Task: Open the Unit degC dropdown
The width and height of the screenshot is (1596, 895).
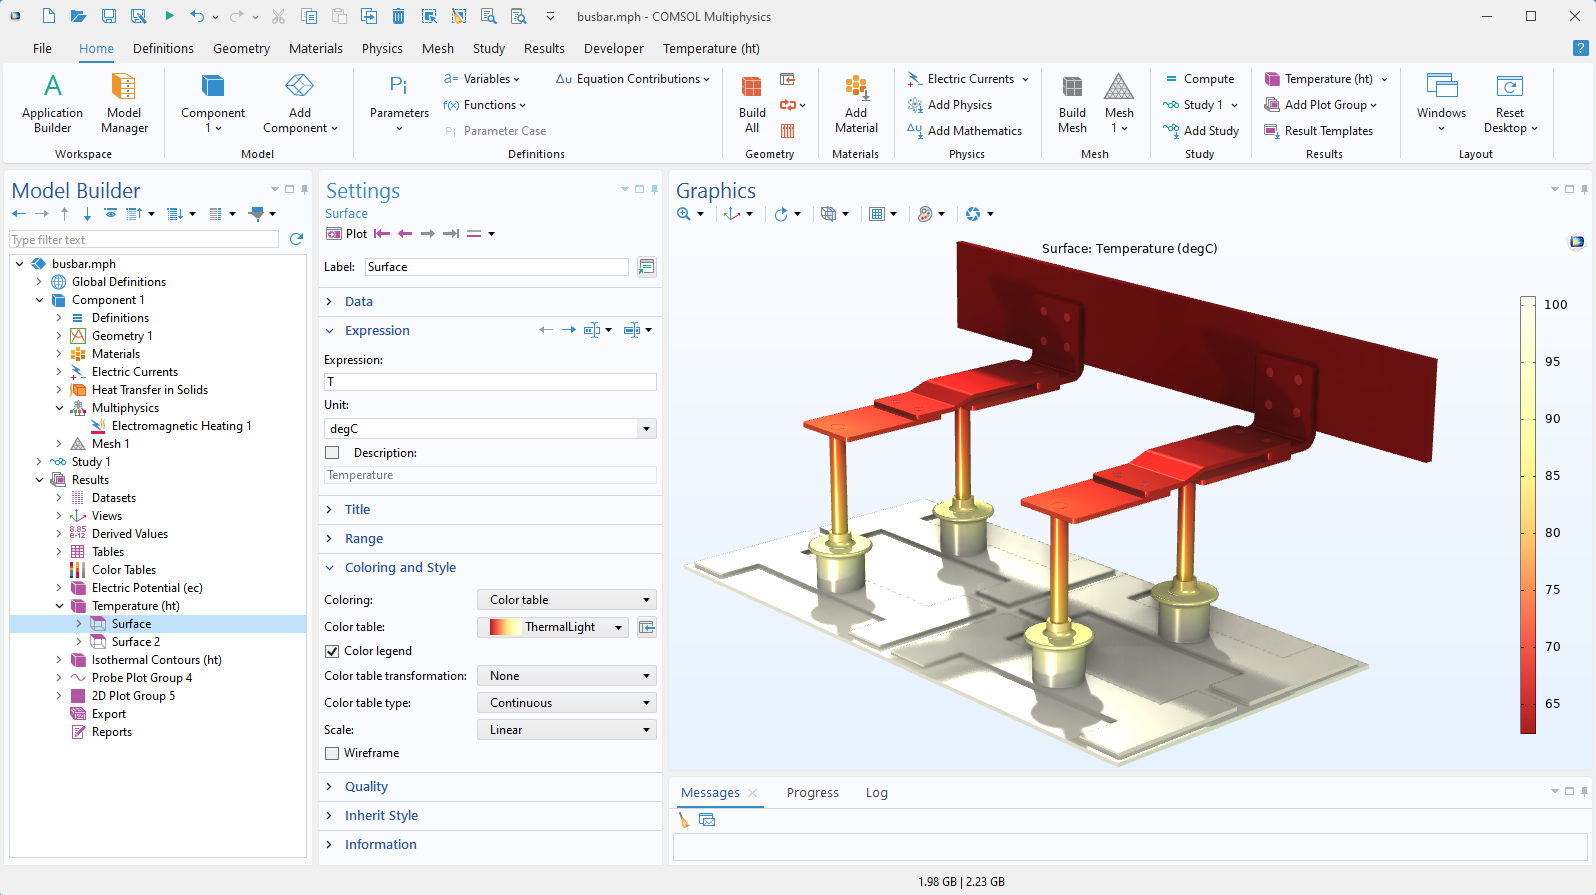Action: tap(646, 429)
